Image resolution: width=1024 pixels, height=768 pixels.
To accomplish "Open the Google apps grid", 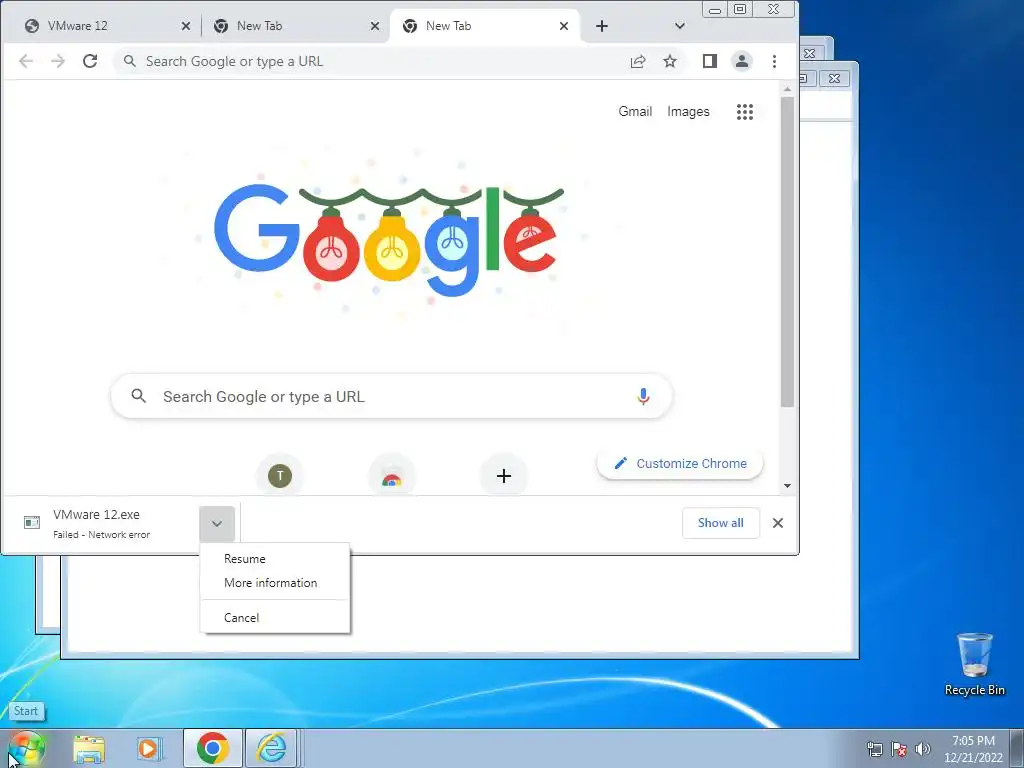I will (745, 112).
